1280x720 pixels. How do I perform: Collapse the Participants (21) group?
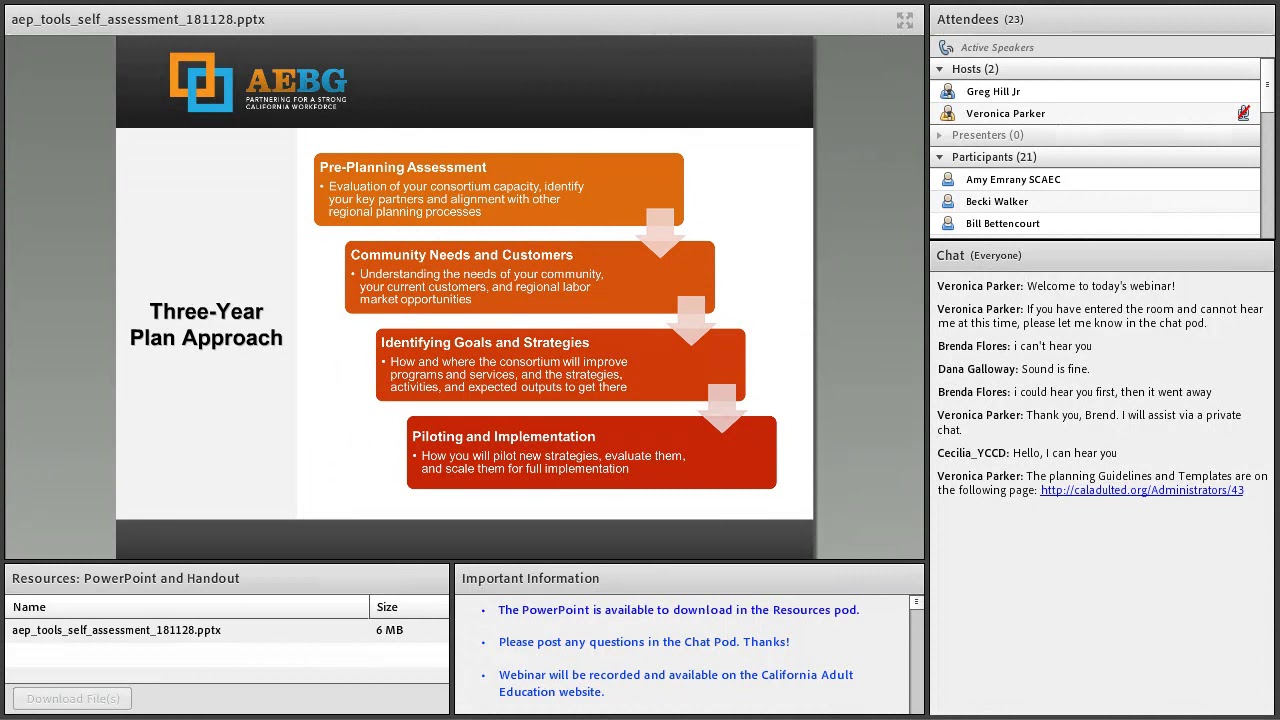point(939,157)
